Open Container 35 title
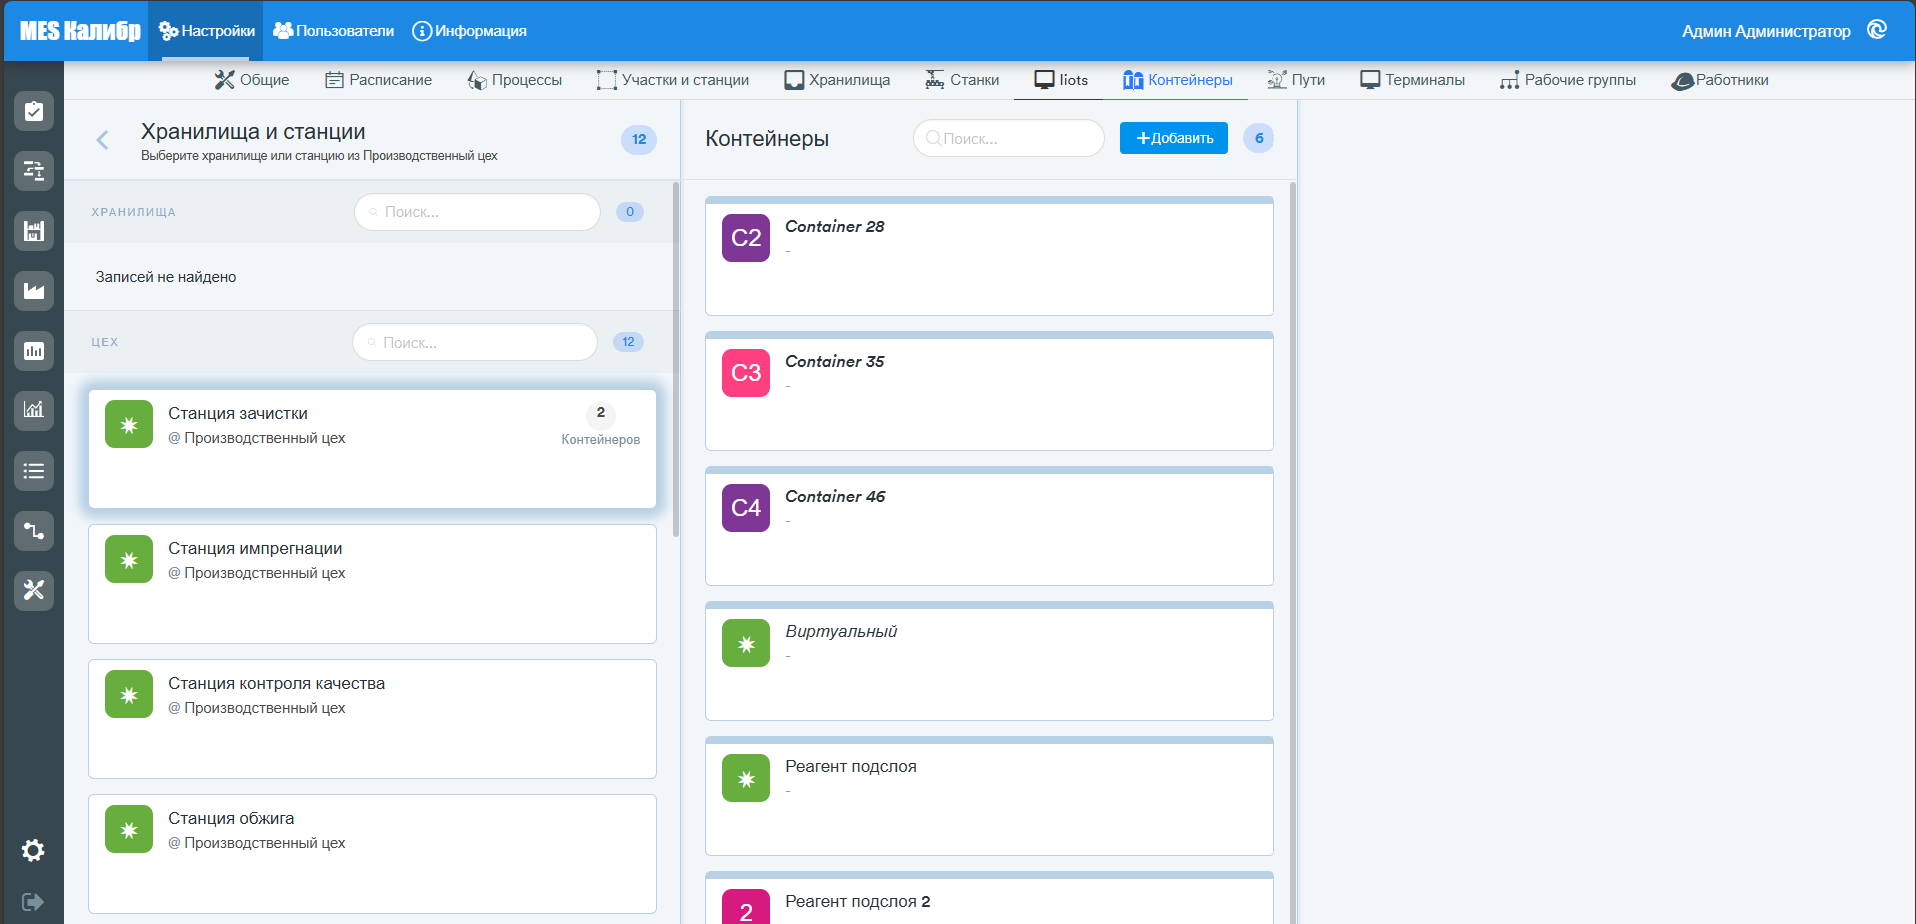 click(835, 361)
